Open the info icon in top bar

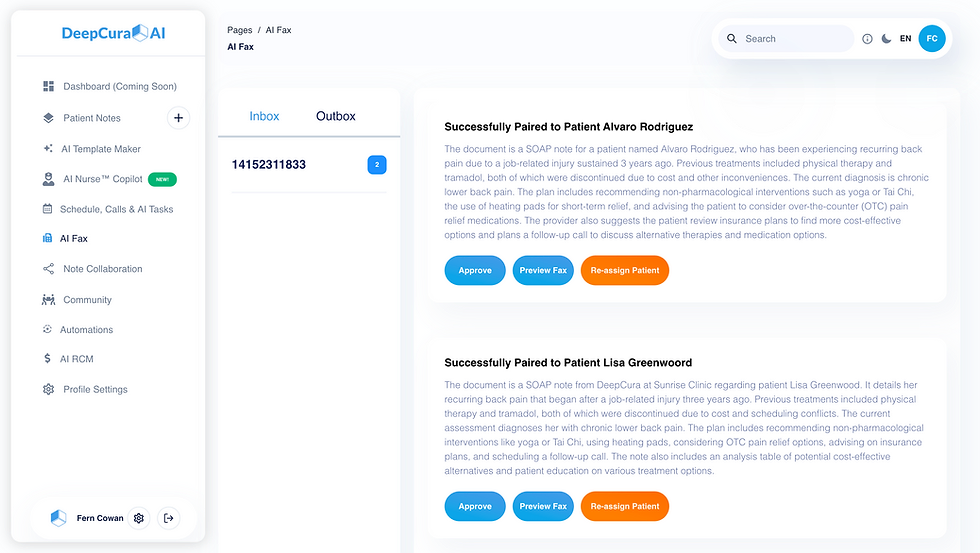[867, 39]
